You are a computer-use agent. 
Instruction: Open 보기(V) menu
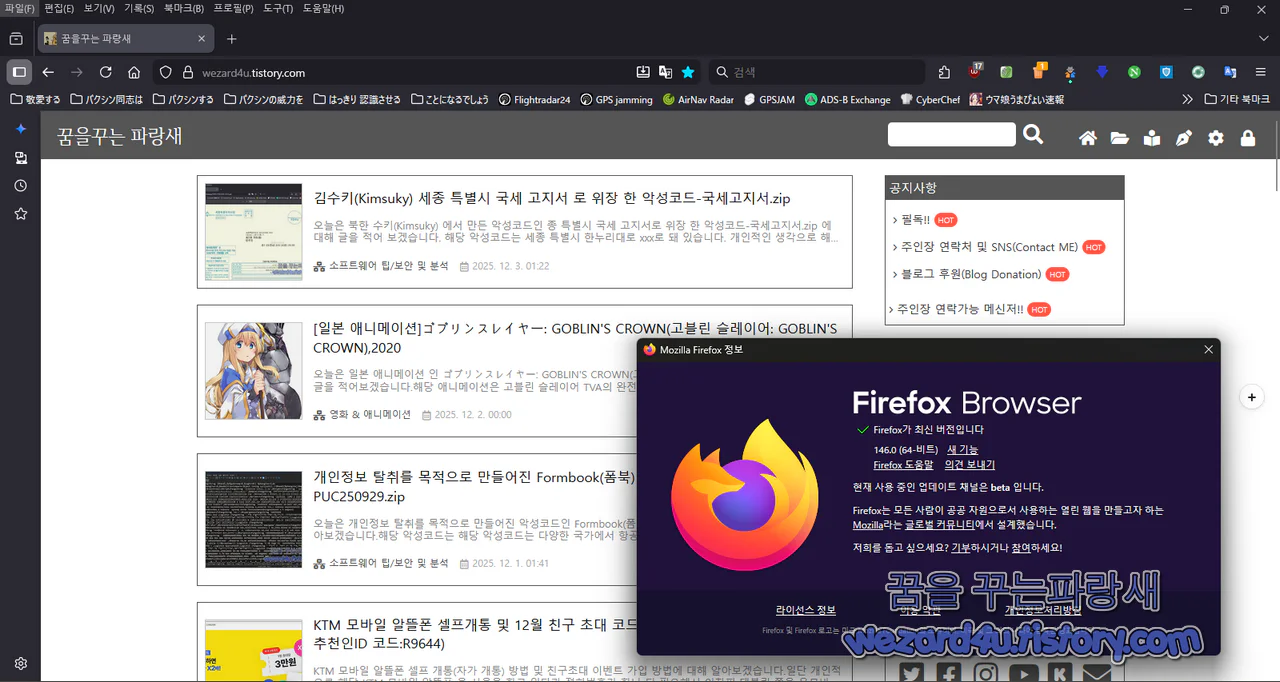click(x=99, y=9)
